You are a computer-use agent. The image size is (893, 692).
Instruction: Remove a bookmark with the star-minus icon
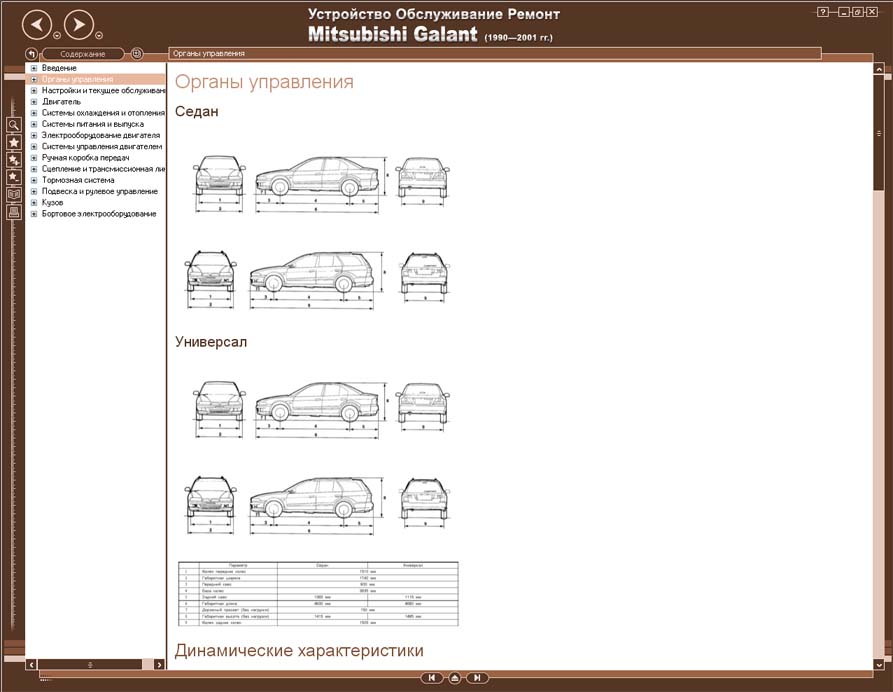tap(14, 177)
